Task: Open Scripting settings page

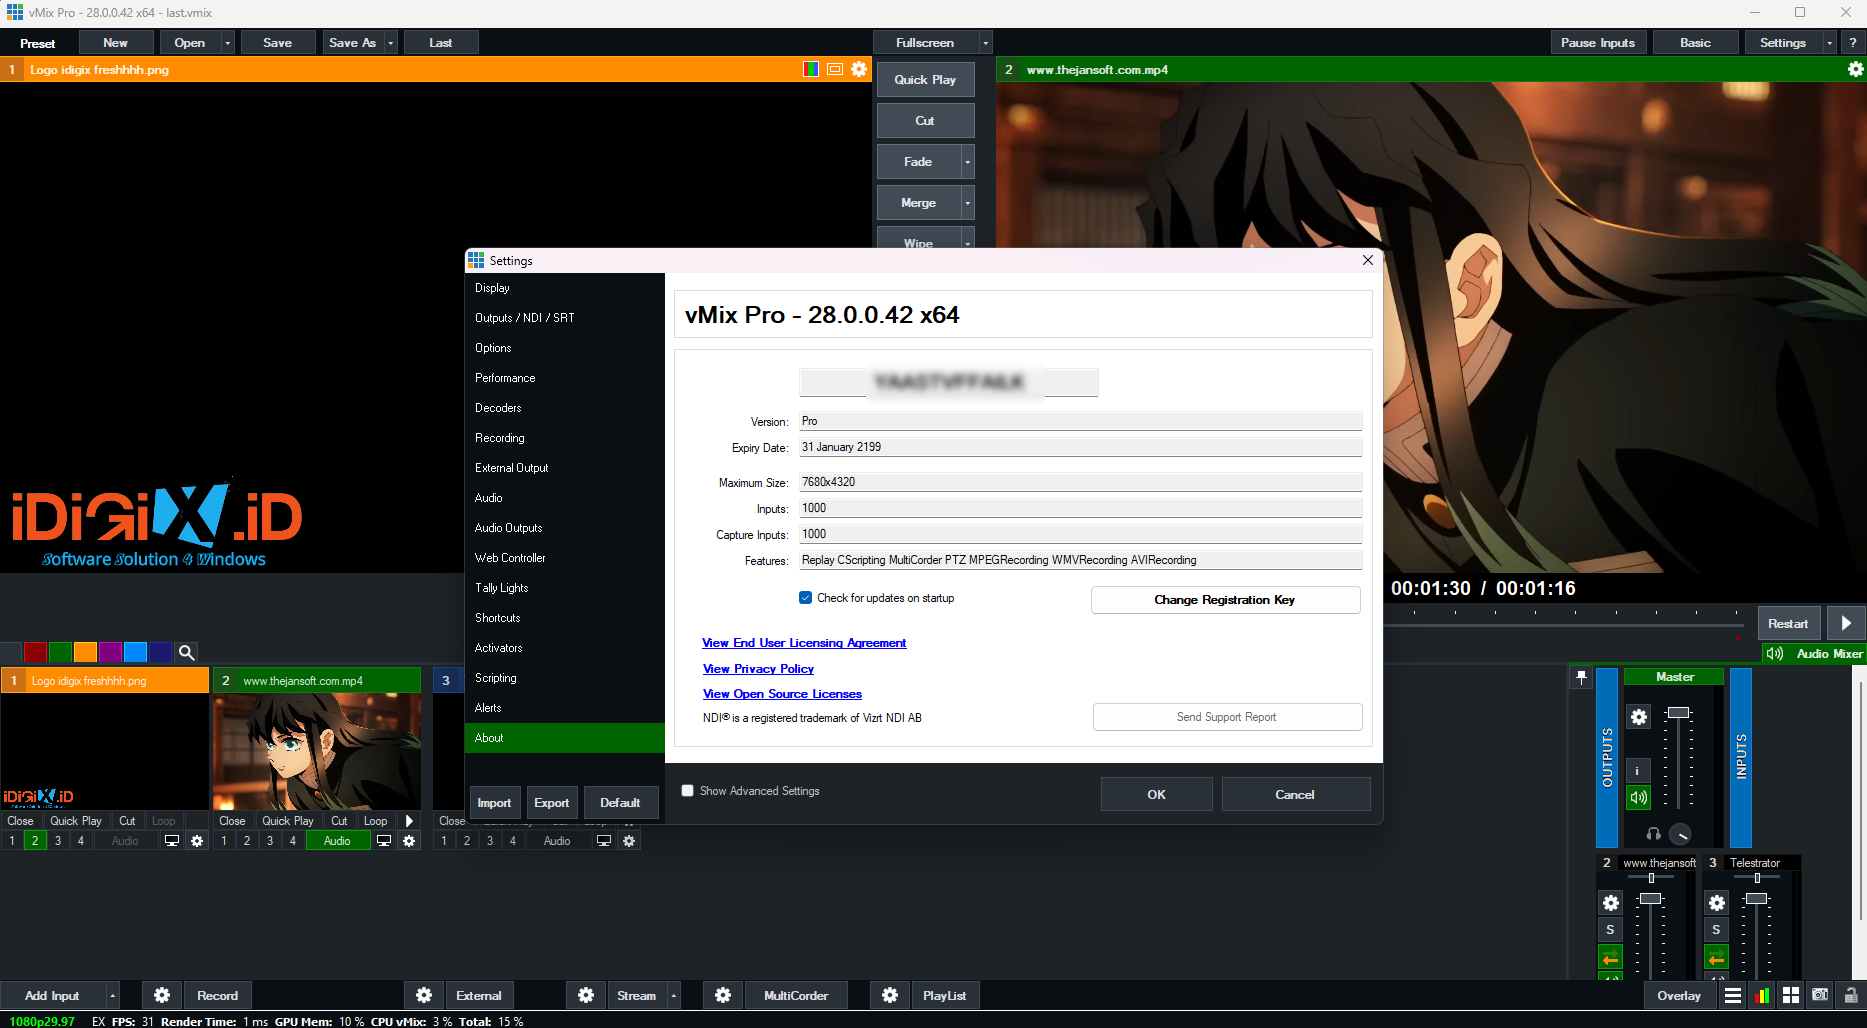Action: point(565,678)
